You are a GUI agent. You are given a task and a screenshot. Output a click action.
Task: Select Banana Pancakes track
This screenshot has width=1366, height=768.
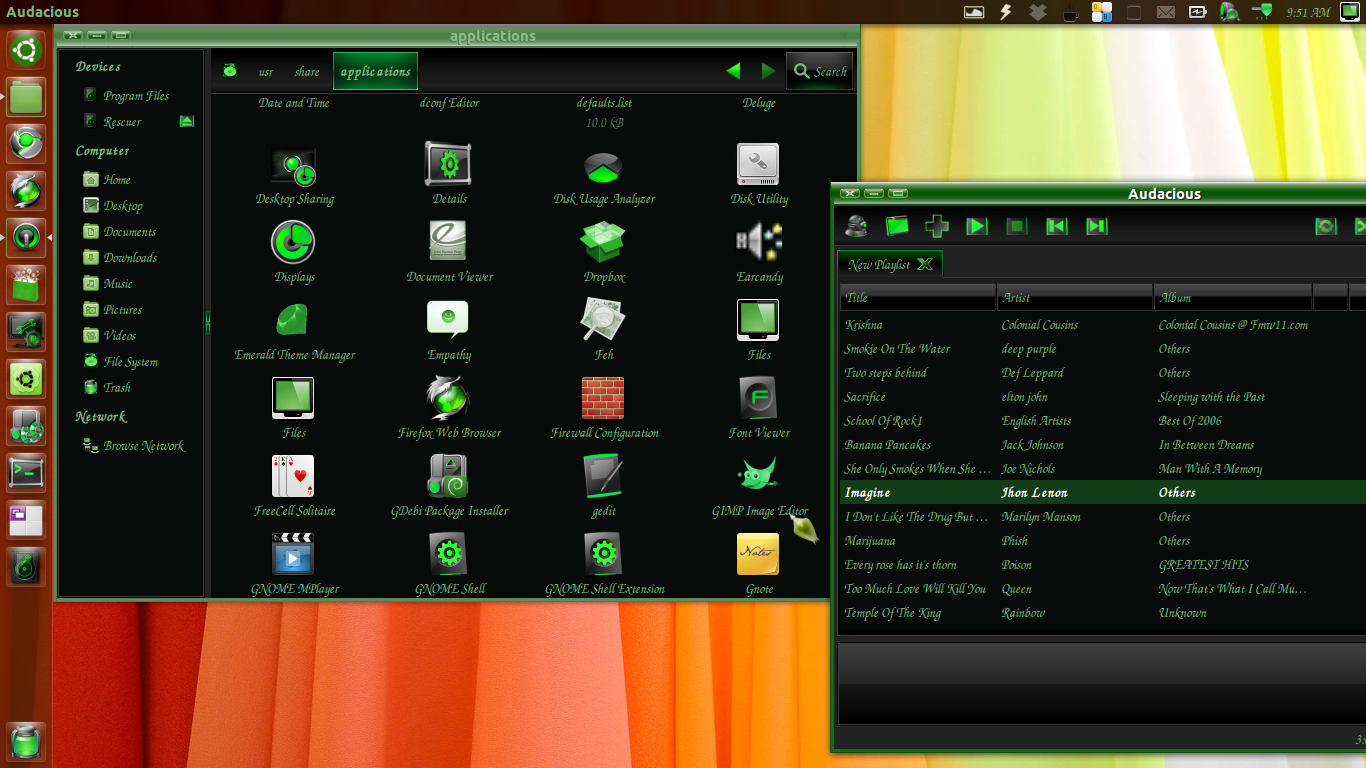887,445
